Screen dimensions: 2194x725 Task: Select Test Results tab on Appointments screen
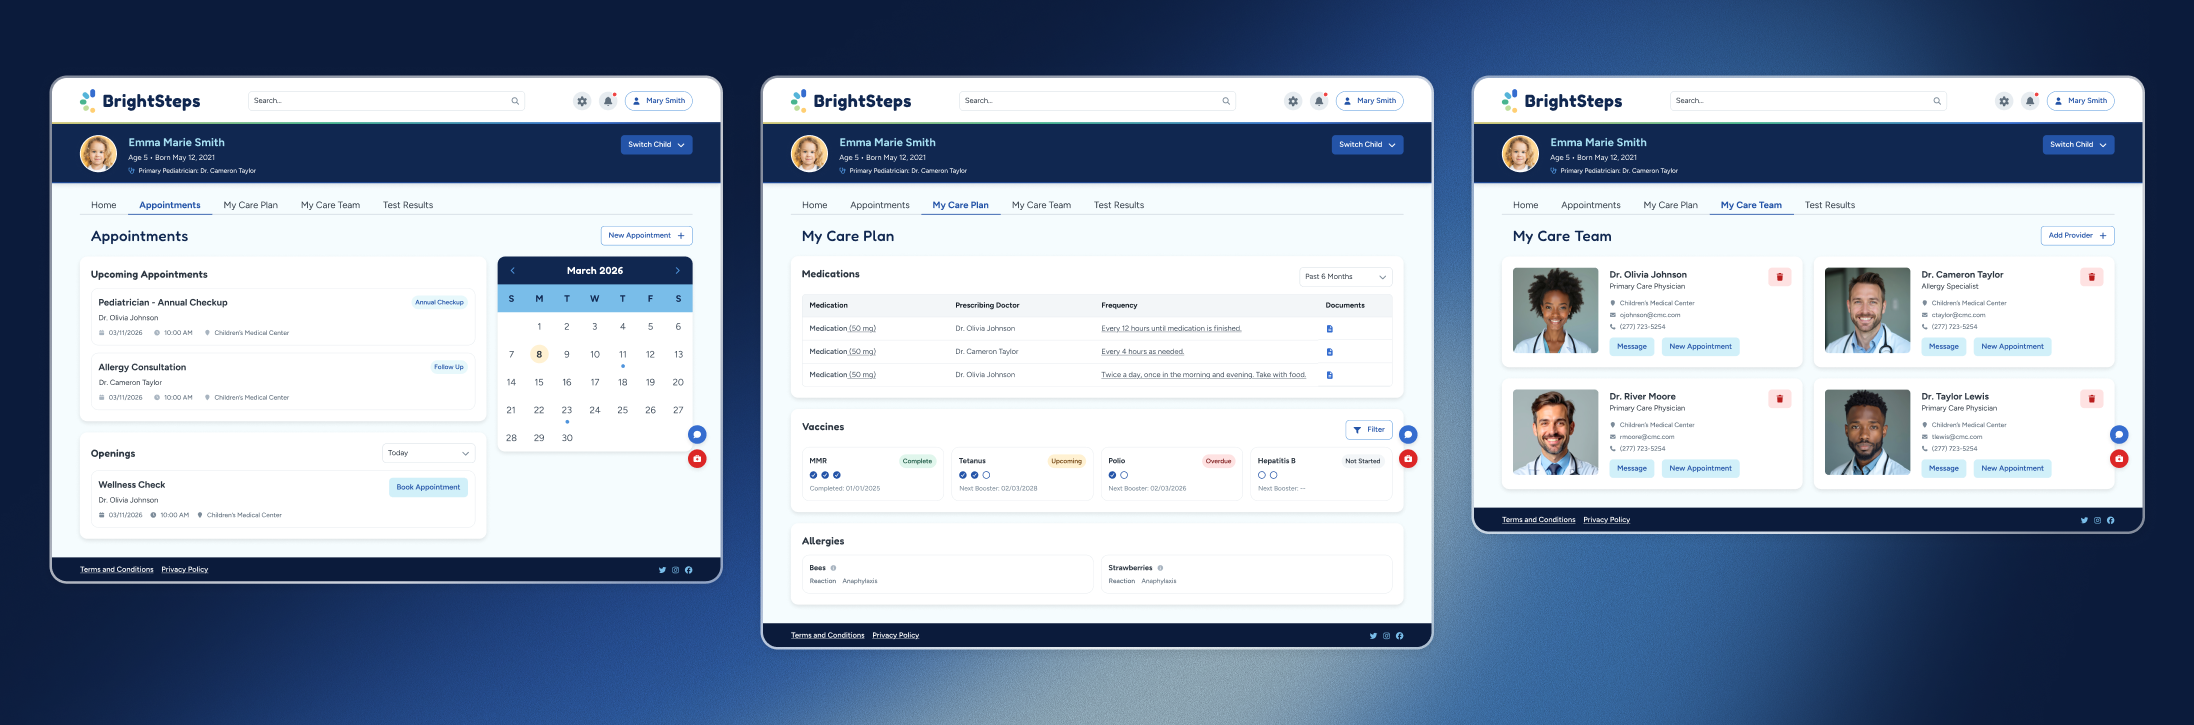[408, 205]
